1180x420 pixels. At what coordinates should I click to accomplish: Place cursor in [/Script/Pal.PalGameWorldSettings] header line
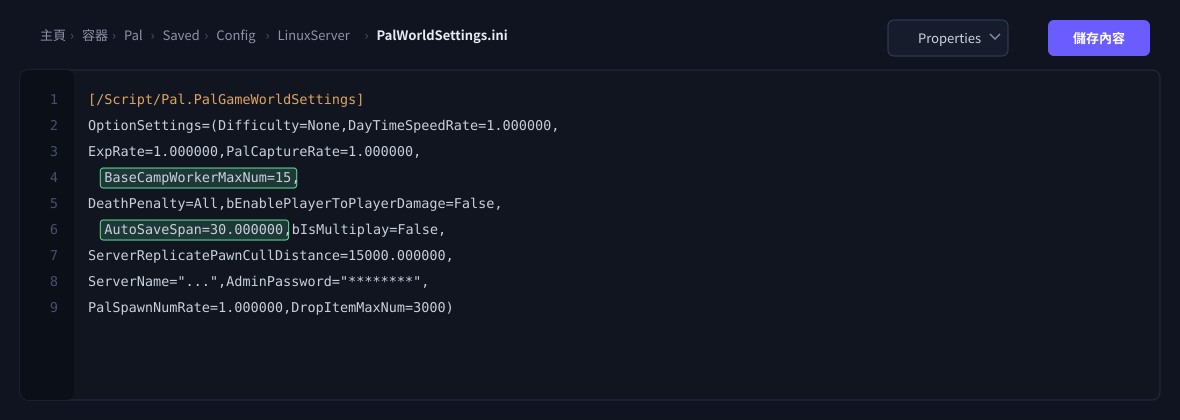point(226,99)
